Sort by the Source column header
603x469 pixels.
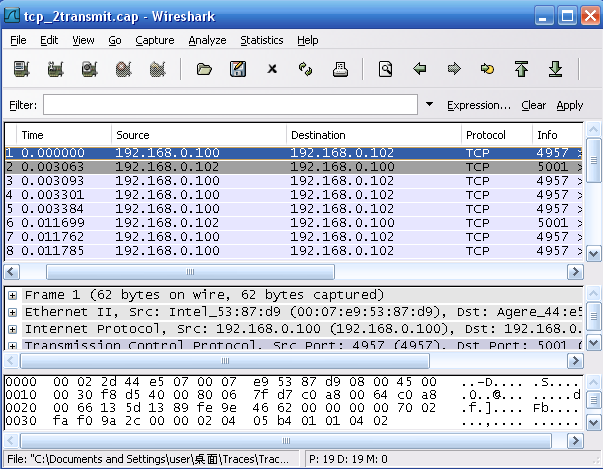199,135
